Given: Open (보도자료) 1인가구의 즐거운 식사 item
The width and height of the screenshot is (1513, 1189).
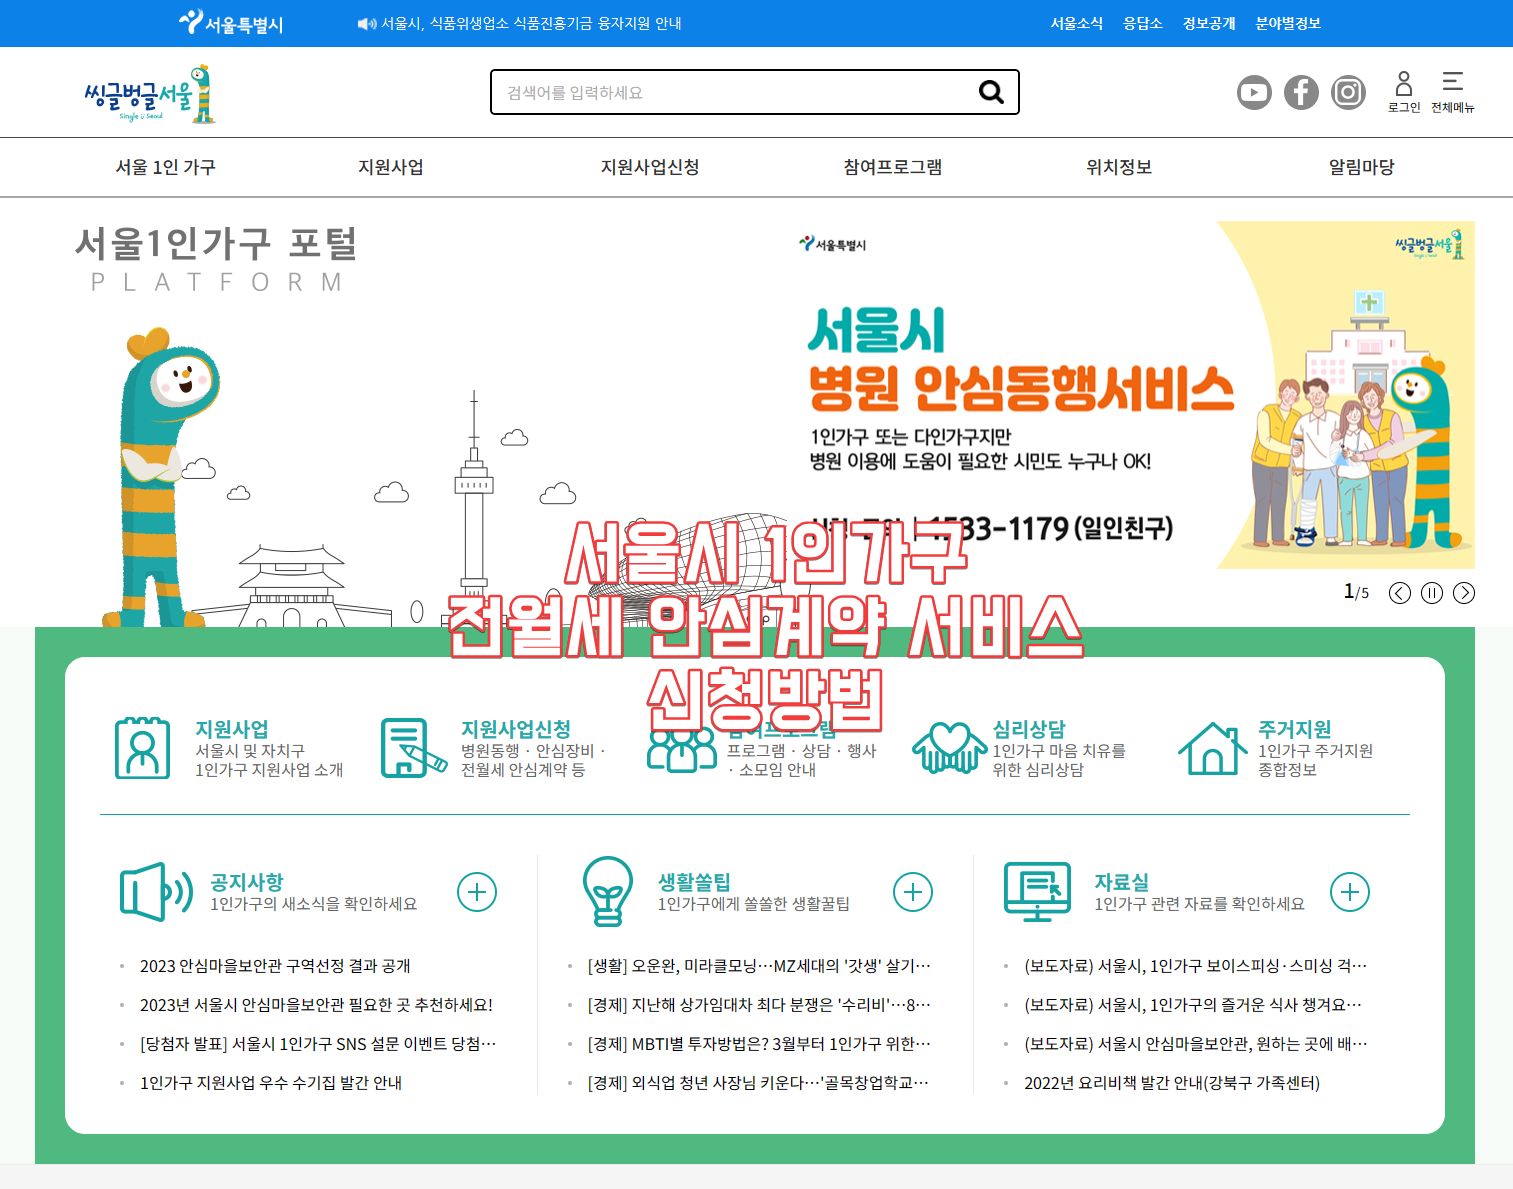Looking at the screenshot, I should coord(1193,1005).
